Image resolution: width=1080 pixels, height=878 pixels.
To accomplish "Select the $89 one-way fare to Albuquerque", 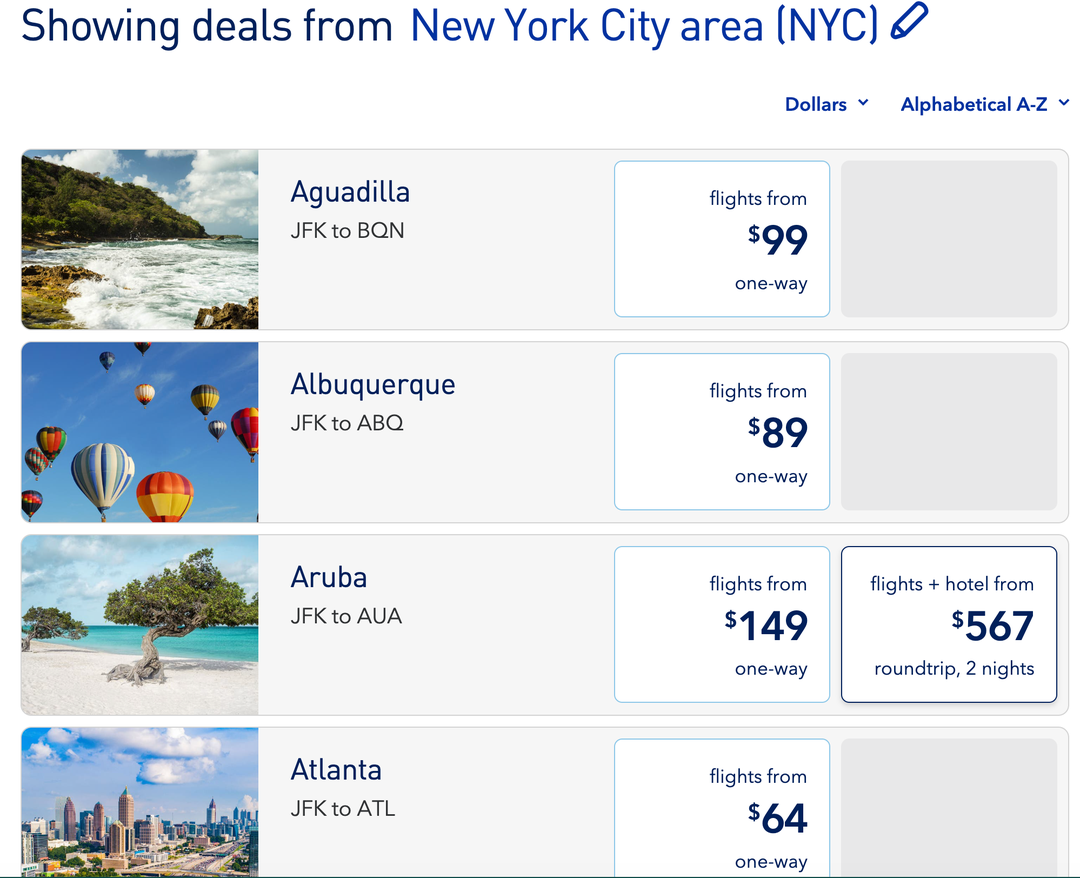I will pos(722,431).
